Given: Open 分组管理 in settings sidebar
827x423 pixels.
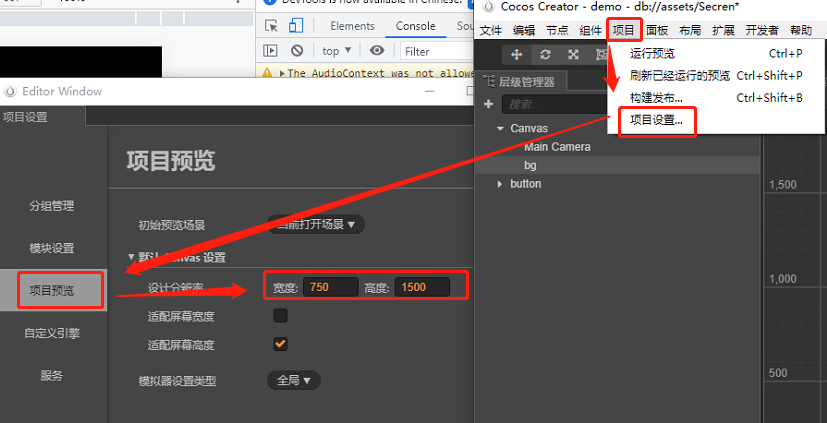Looking at the screenshot, I should click(52, 206).
